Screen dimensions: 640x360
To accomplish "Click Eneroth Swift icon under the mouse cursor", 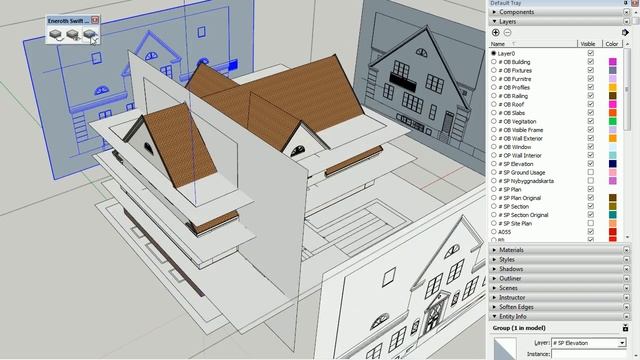I will click(90, 35).
